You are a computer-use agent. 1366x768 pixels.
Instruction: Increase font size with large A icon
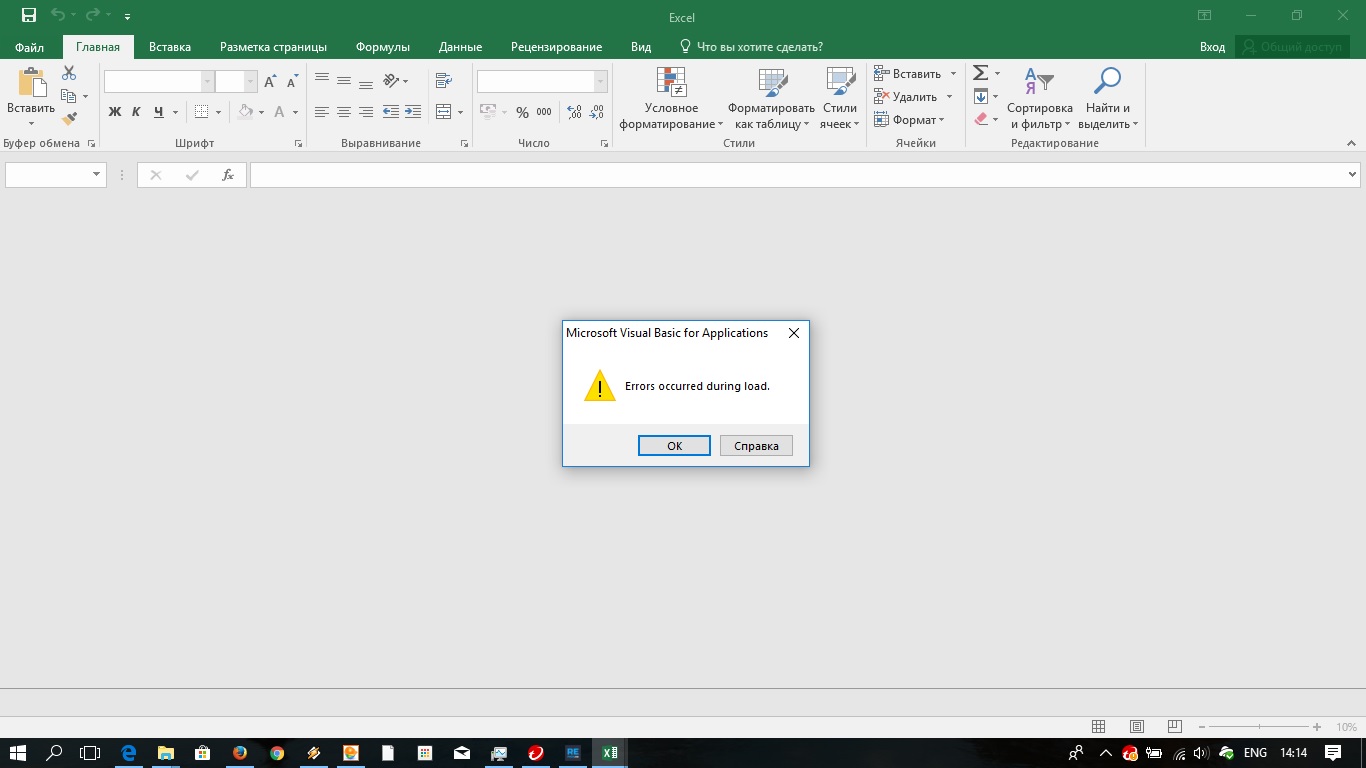tap(270, 82)
